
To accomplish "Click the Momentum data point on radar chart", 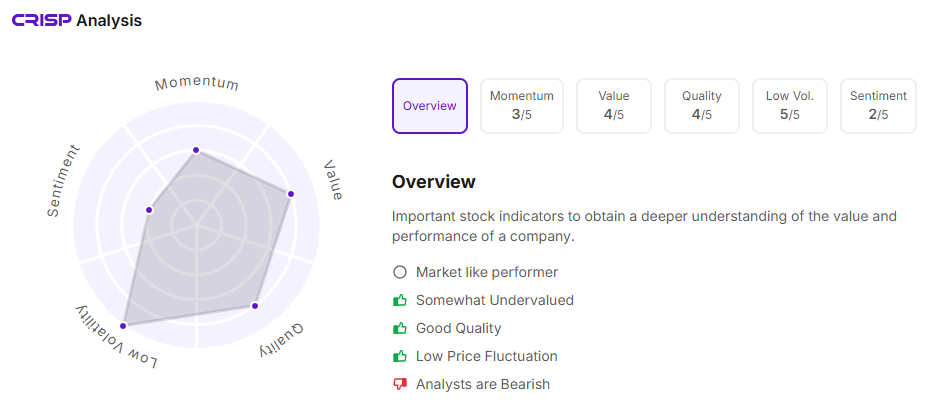I will pyautogui.click(x=196, y=150).
